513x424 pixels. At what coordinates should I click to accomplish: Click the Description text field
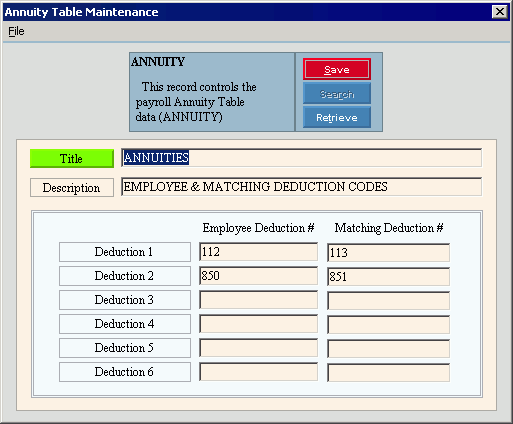point(301,187)
